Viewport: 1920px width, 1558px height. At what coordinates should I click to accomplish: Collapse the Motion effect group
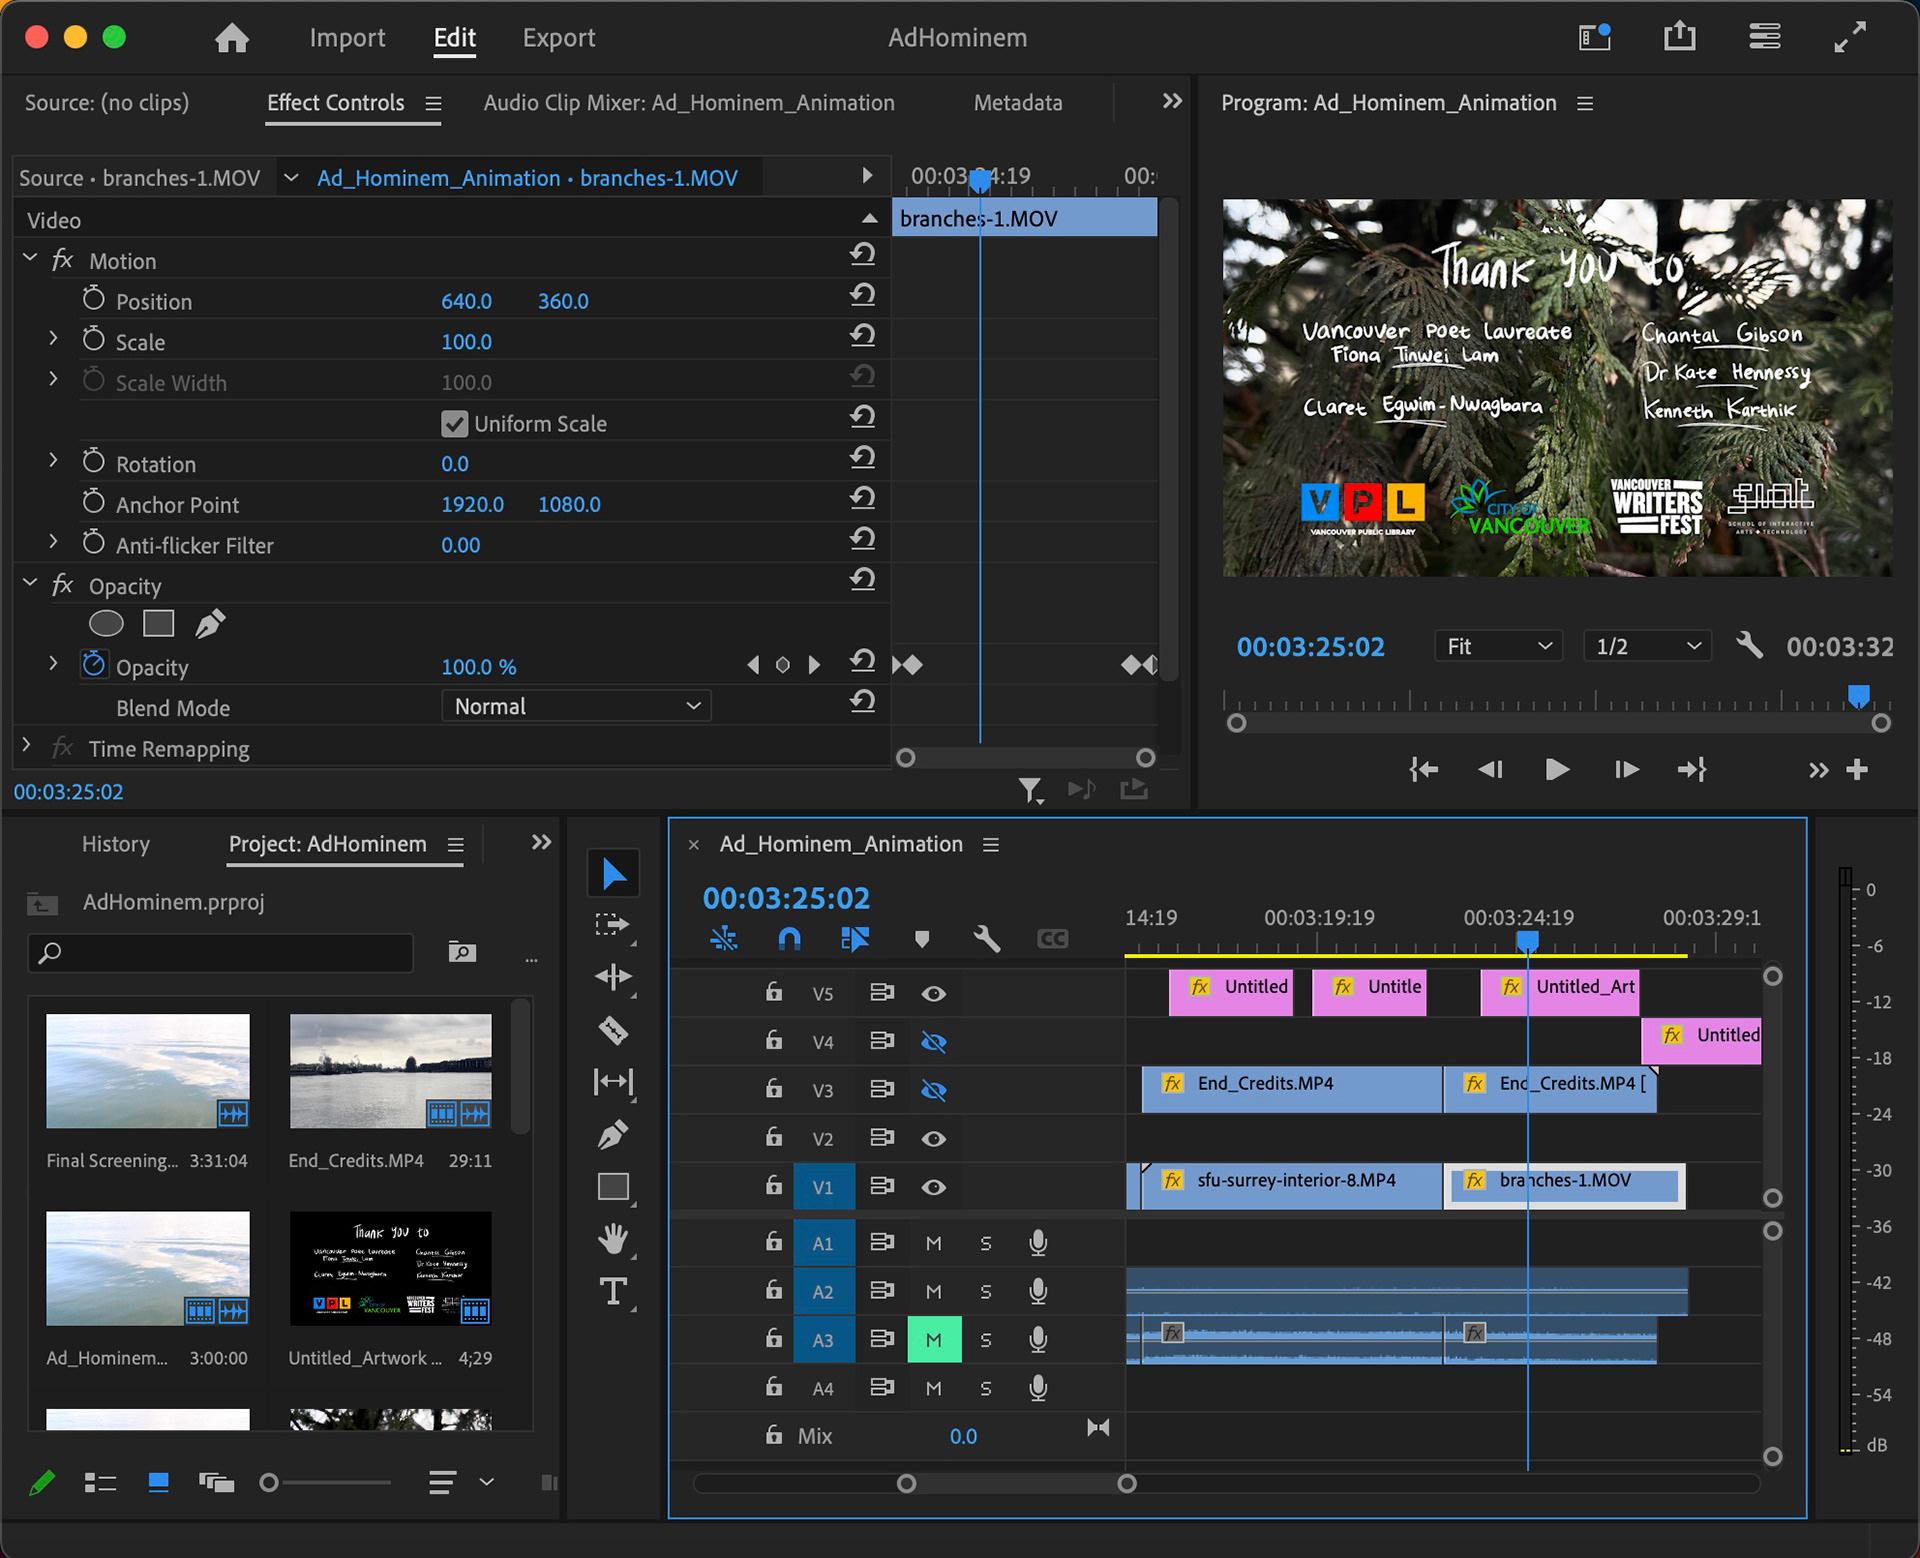(30, 259)
